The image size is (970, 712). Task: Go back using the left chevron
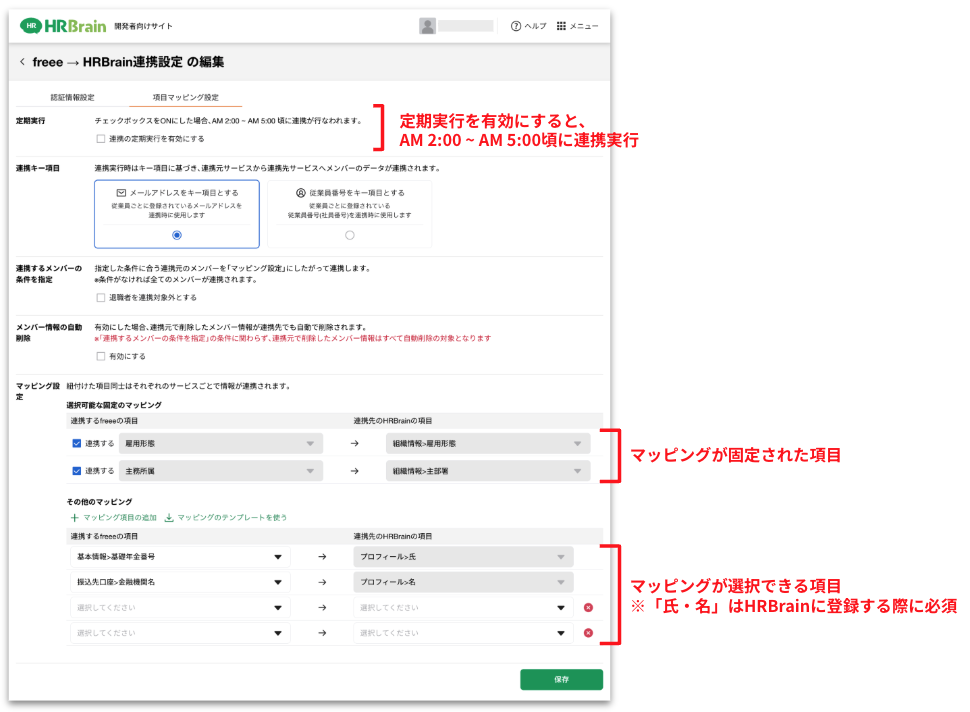pos(22,62)
